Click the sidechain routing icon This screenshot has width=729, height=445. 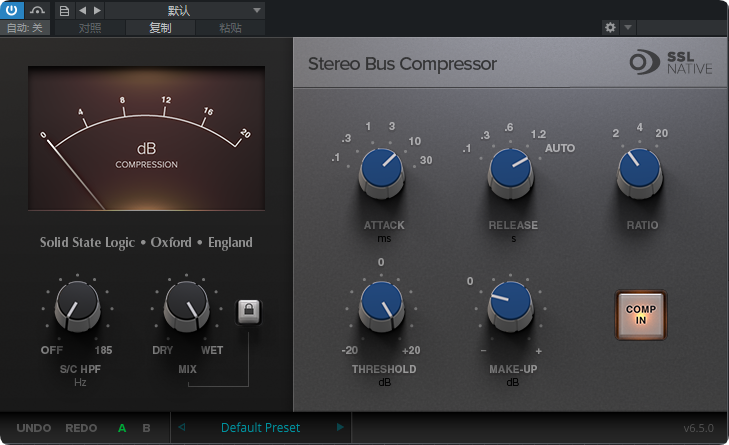pyautogui.click(x=37, y=10)
